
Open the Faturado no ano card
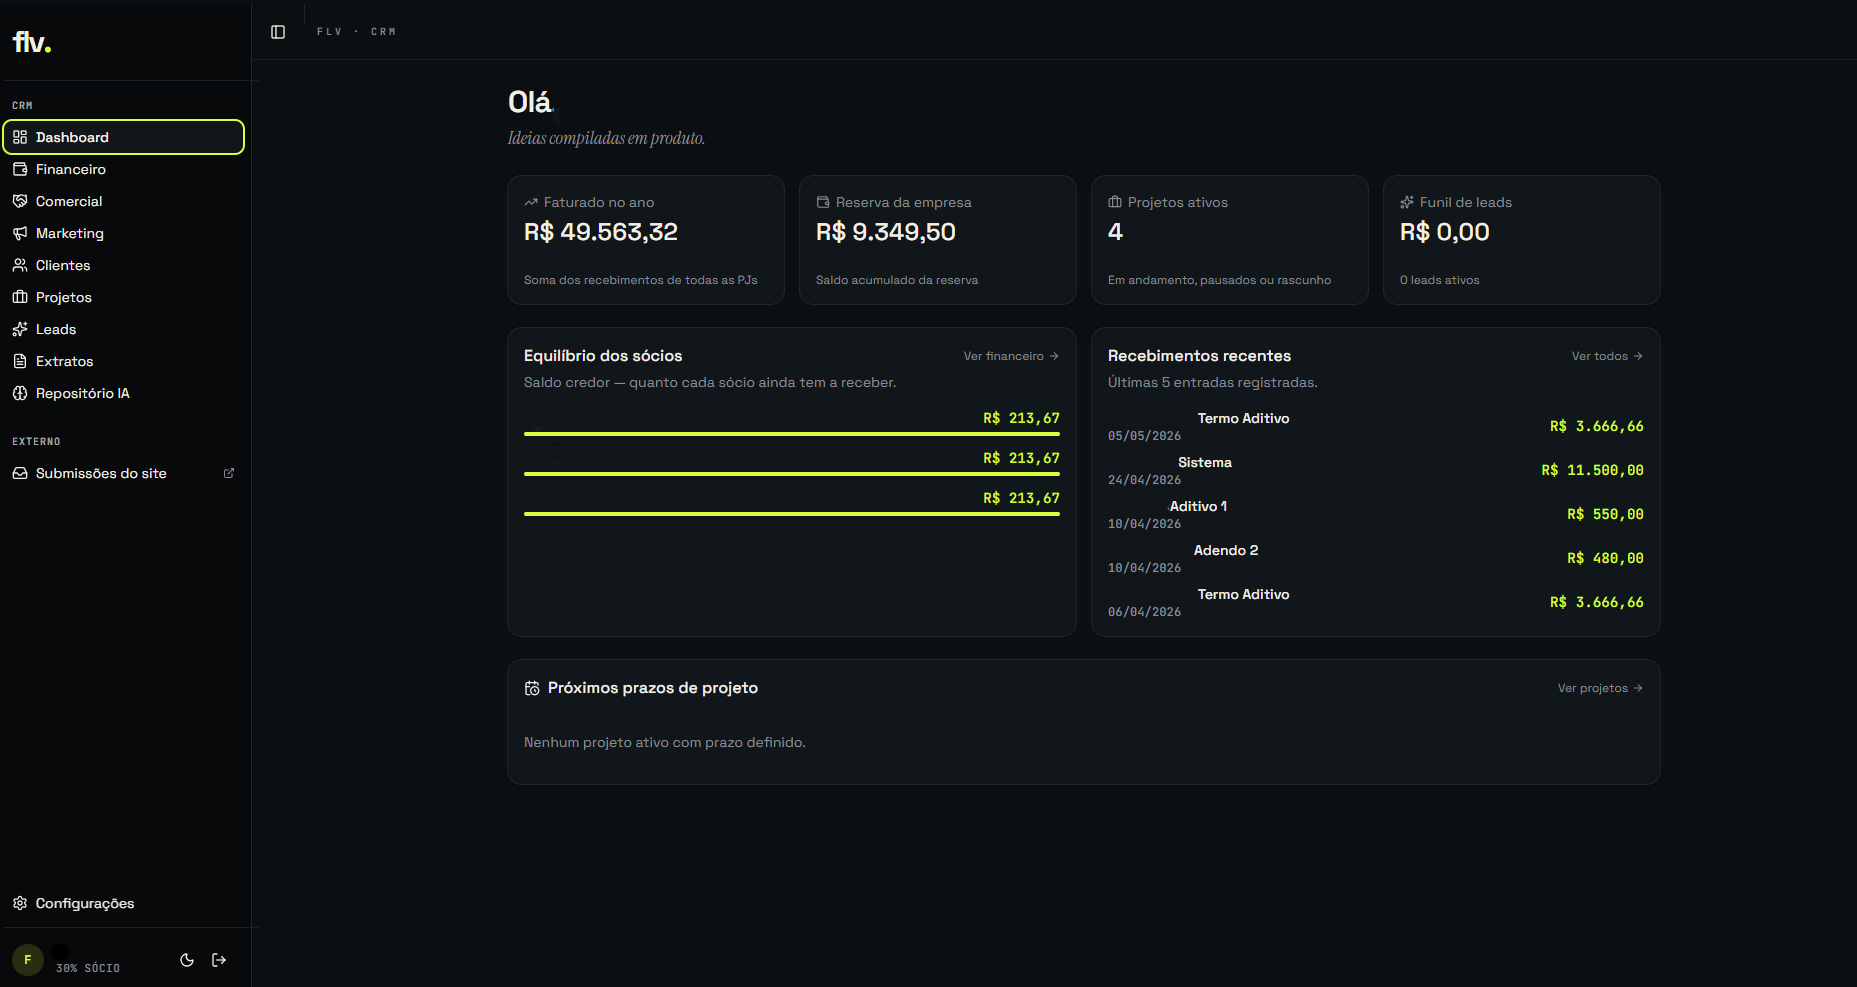(x=646, y=240)
